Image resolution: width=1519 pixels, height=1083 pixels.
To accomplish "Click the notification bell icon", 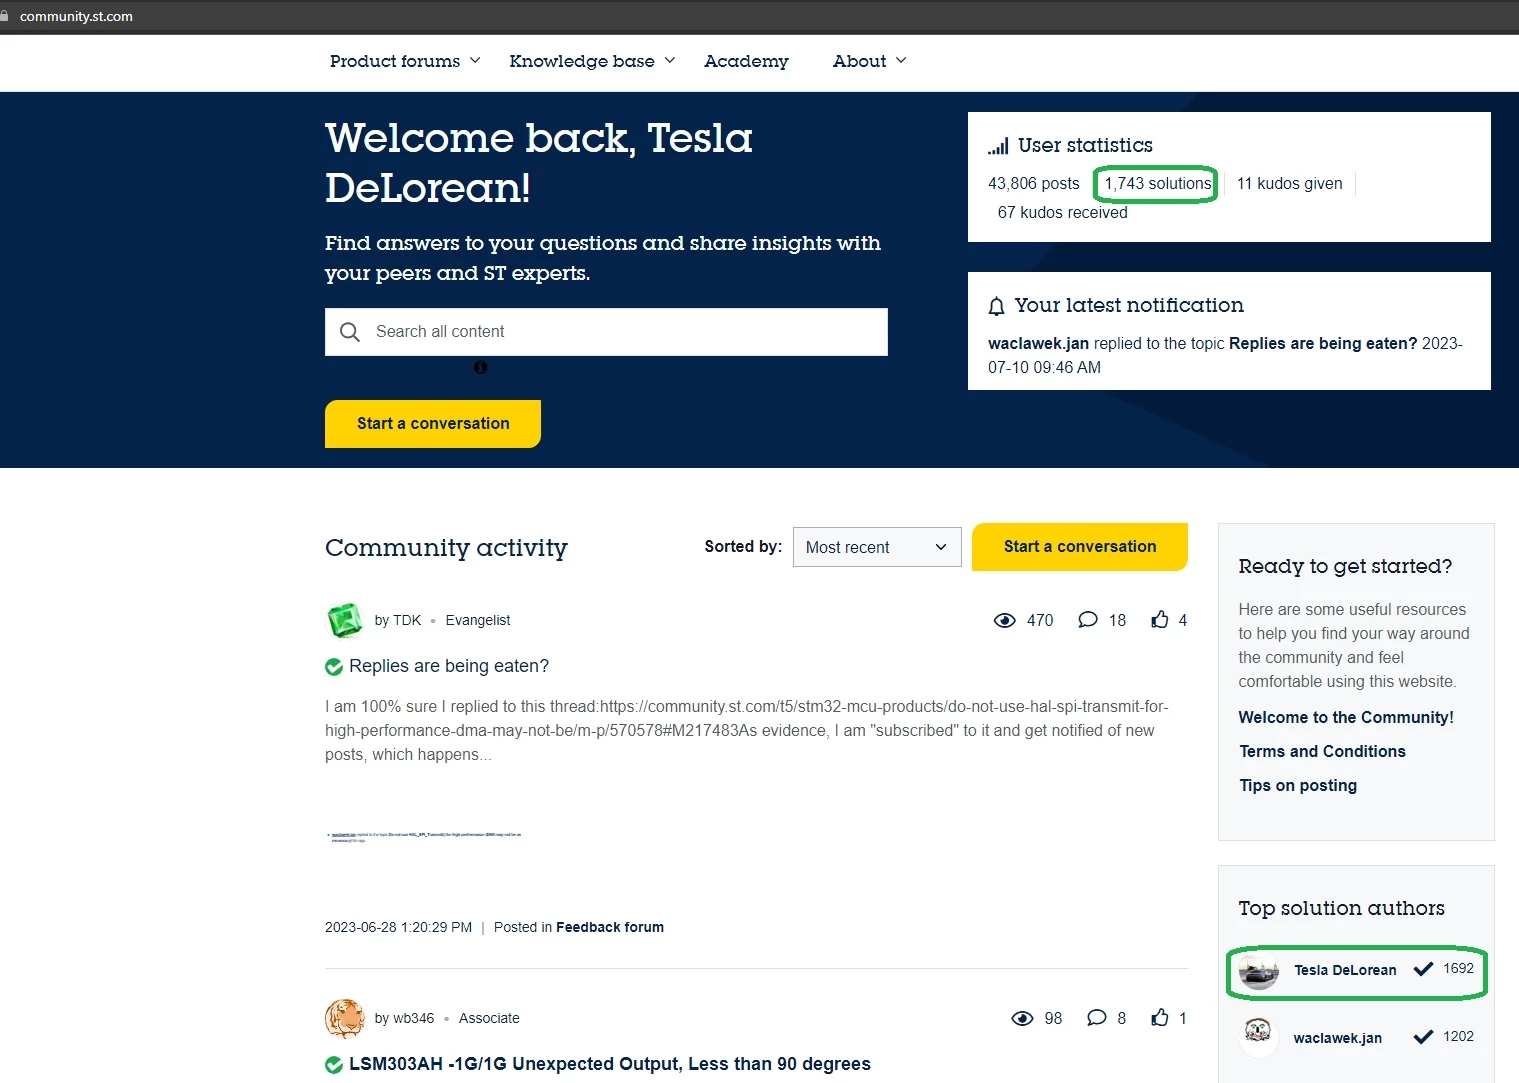I will pos(996,306).
